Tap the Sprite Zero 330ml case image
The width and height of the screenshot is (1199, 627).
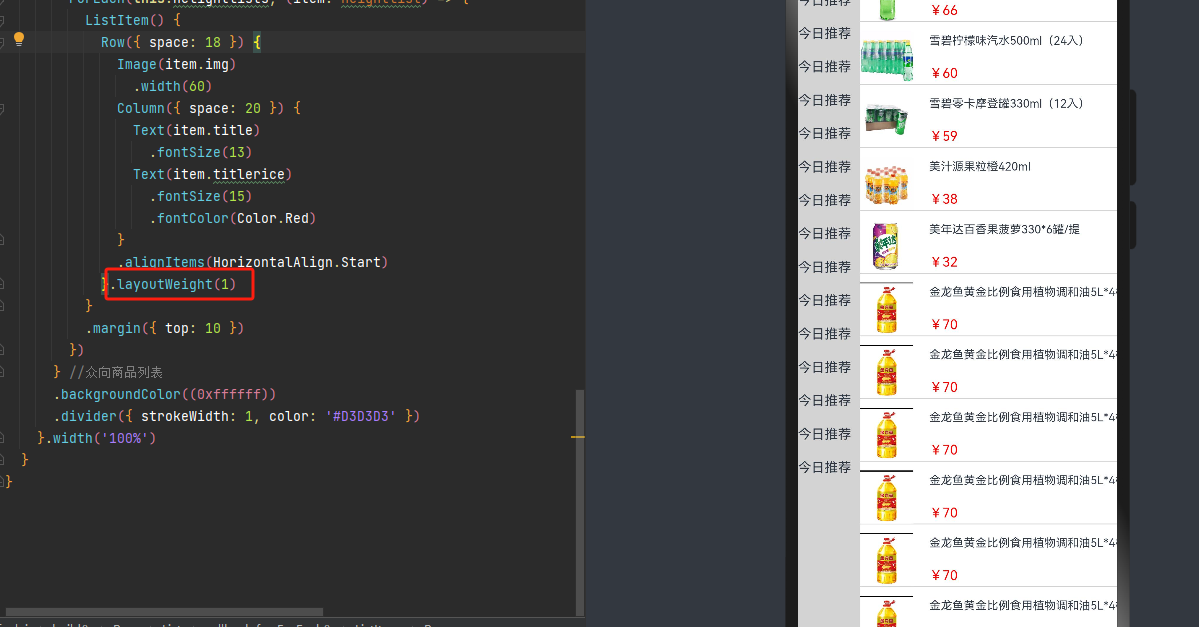point(887,117)
